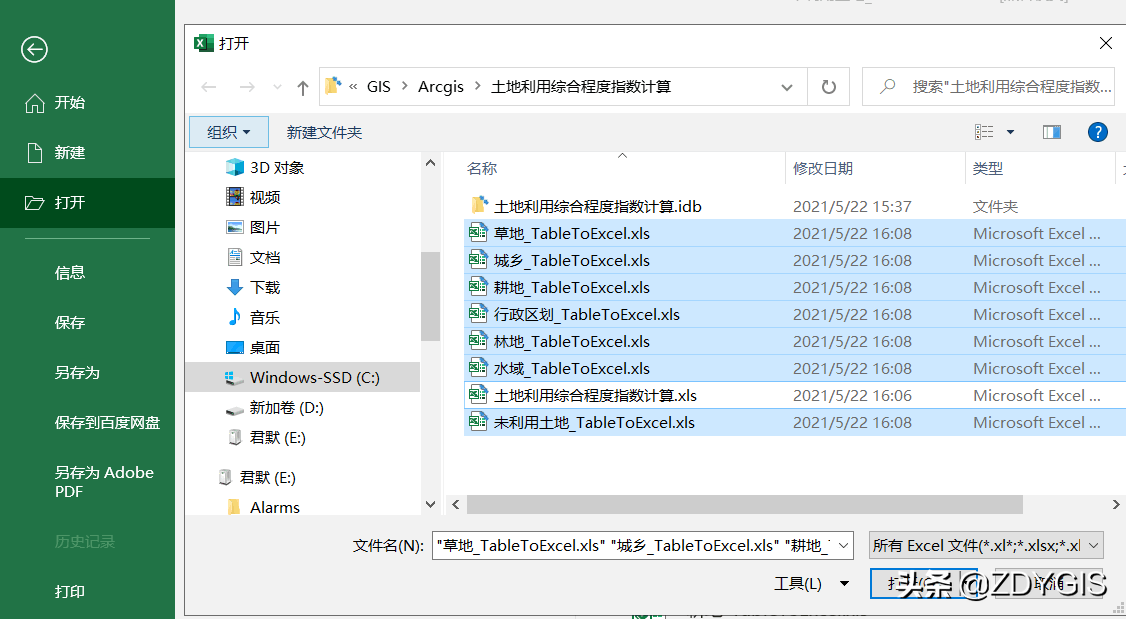Click the back arrow circle in Excel backstage
Viewport: 1126px width, 619px height.
point(34,50)
